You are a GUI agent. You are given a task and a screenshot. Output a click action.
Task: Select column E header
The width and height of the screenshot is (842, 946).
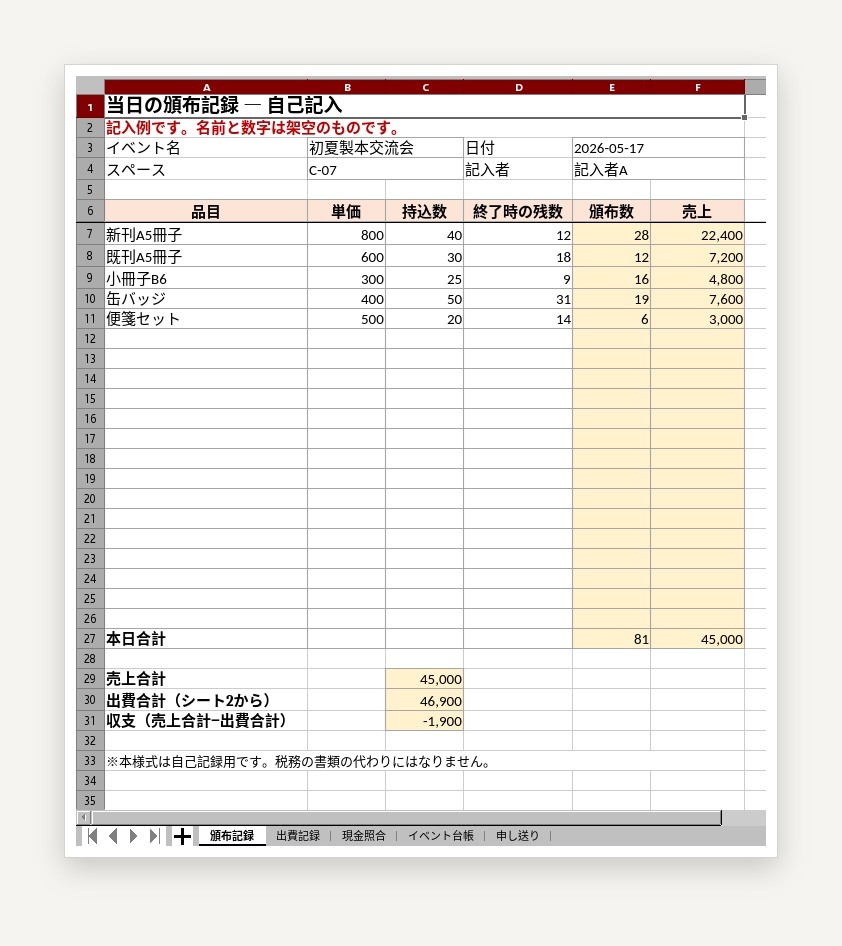[x=612, y=87]
